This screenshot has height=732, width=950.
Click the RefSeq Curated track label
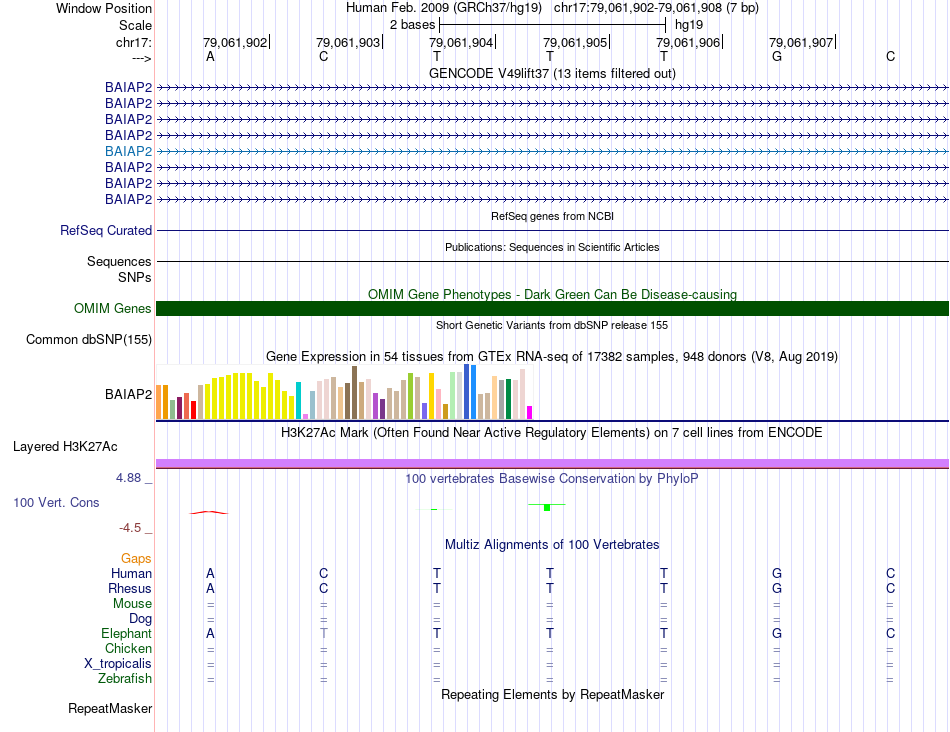(106, 230)
